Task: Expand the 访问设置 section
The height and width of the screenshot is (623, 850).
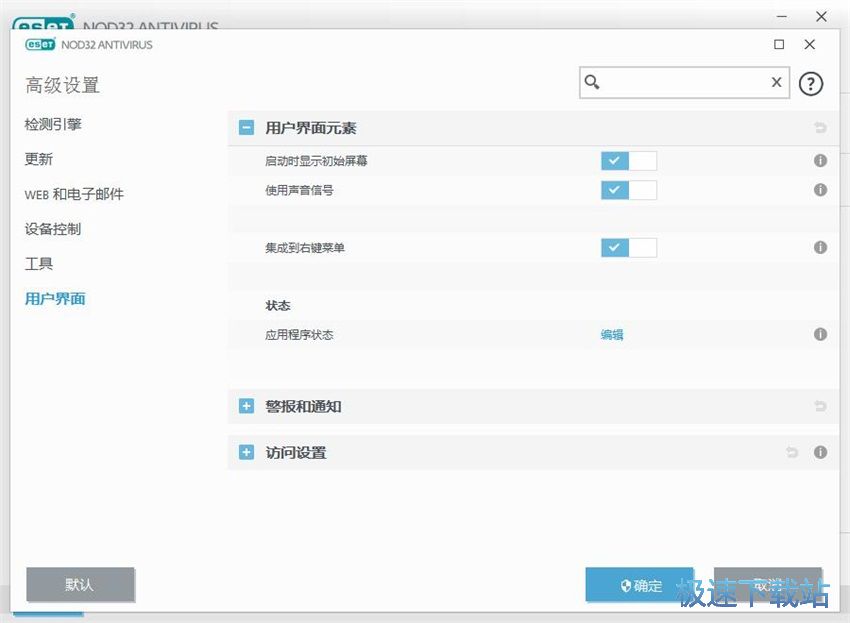Action: click(246, 452)
